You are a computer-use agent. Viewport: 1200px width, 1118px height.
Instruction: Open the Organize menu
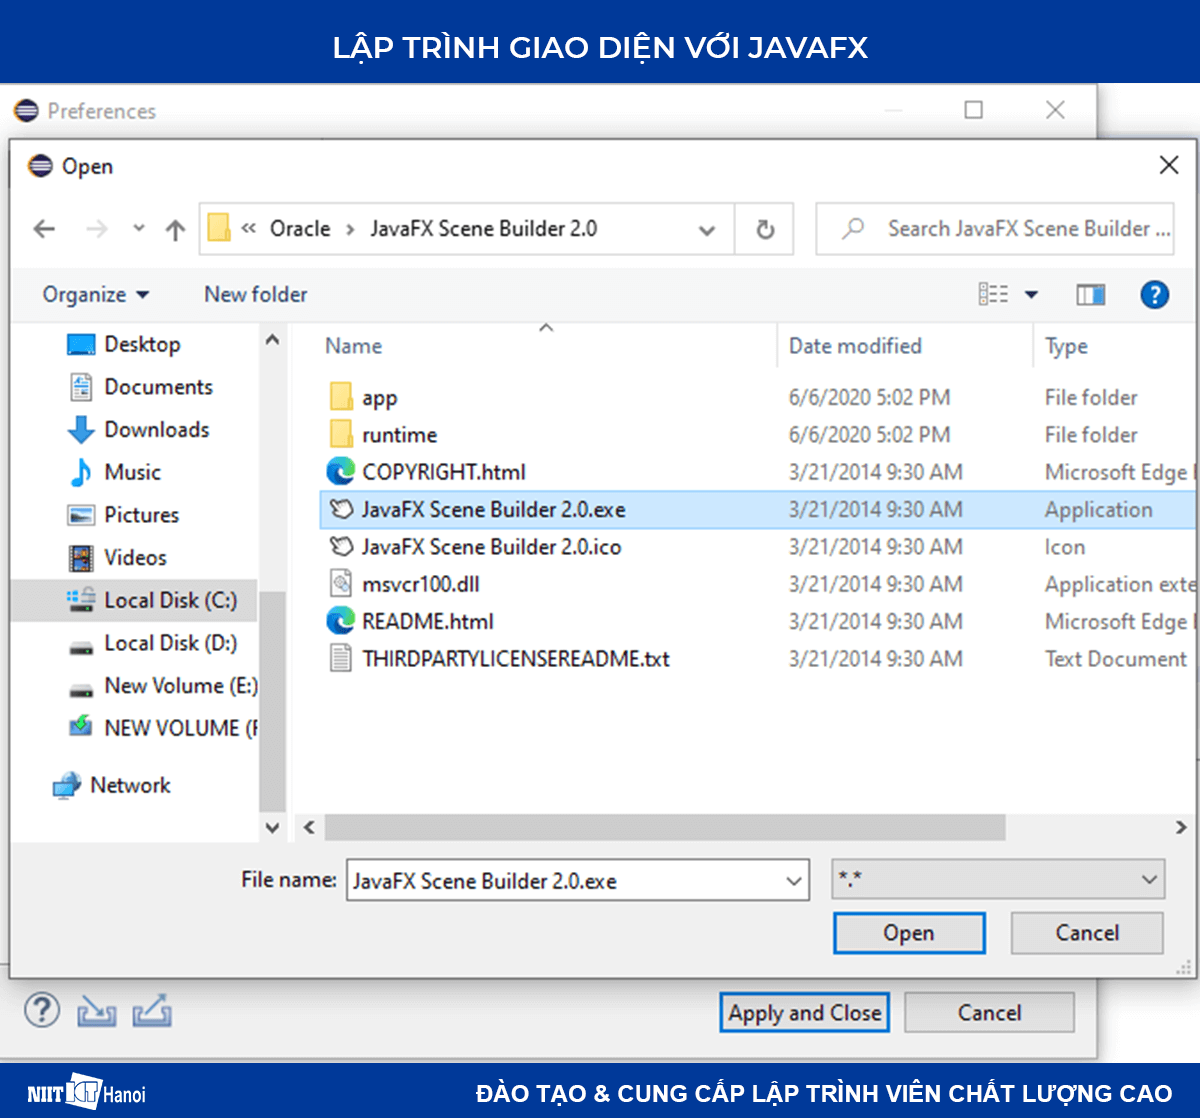95,294
